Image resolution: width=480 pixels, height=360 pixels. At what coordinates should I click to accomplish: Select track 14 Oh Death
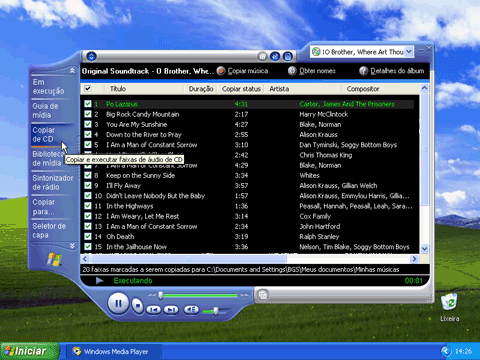(x=249, y=237)
